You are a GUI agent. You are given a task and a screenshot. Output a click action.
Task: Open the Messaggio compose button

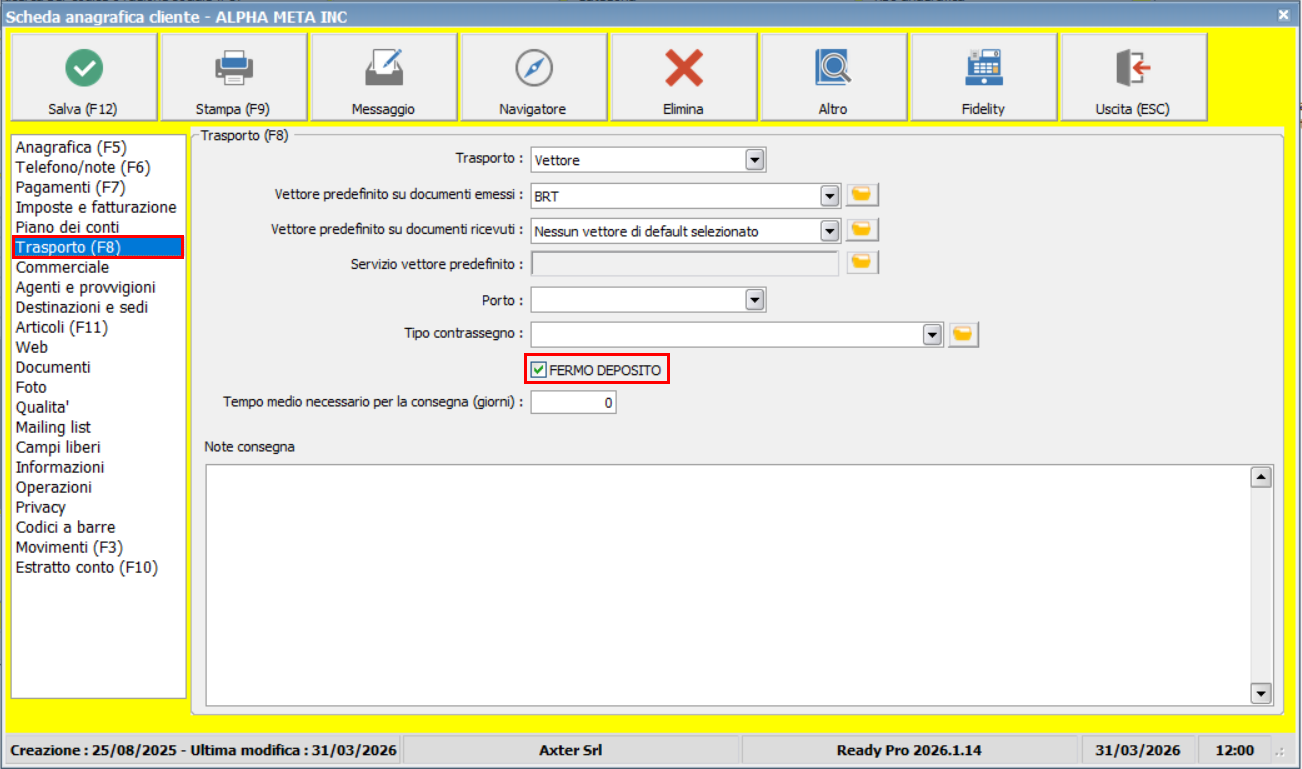coord(384,78)
